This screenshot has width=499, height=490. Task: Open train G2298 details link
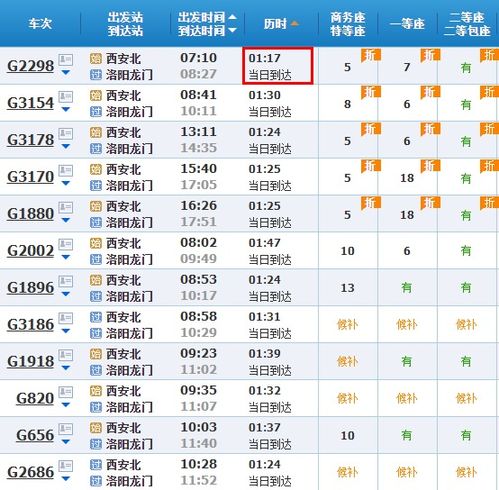coord(30,66)
